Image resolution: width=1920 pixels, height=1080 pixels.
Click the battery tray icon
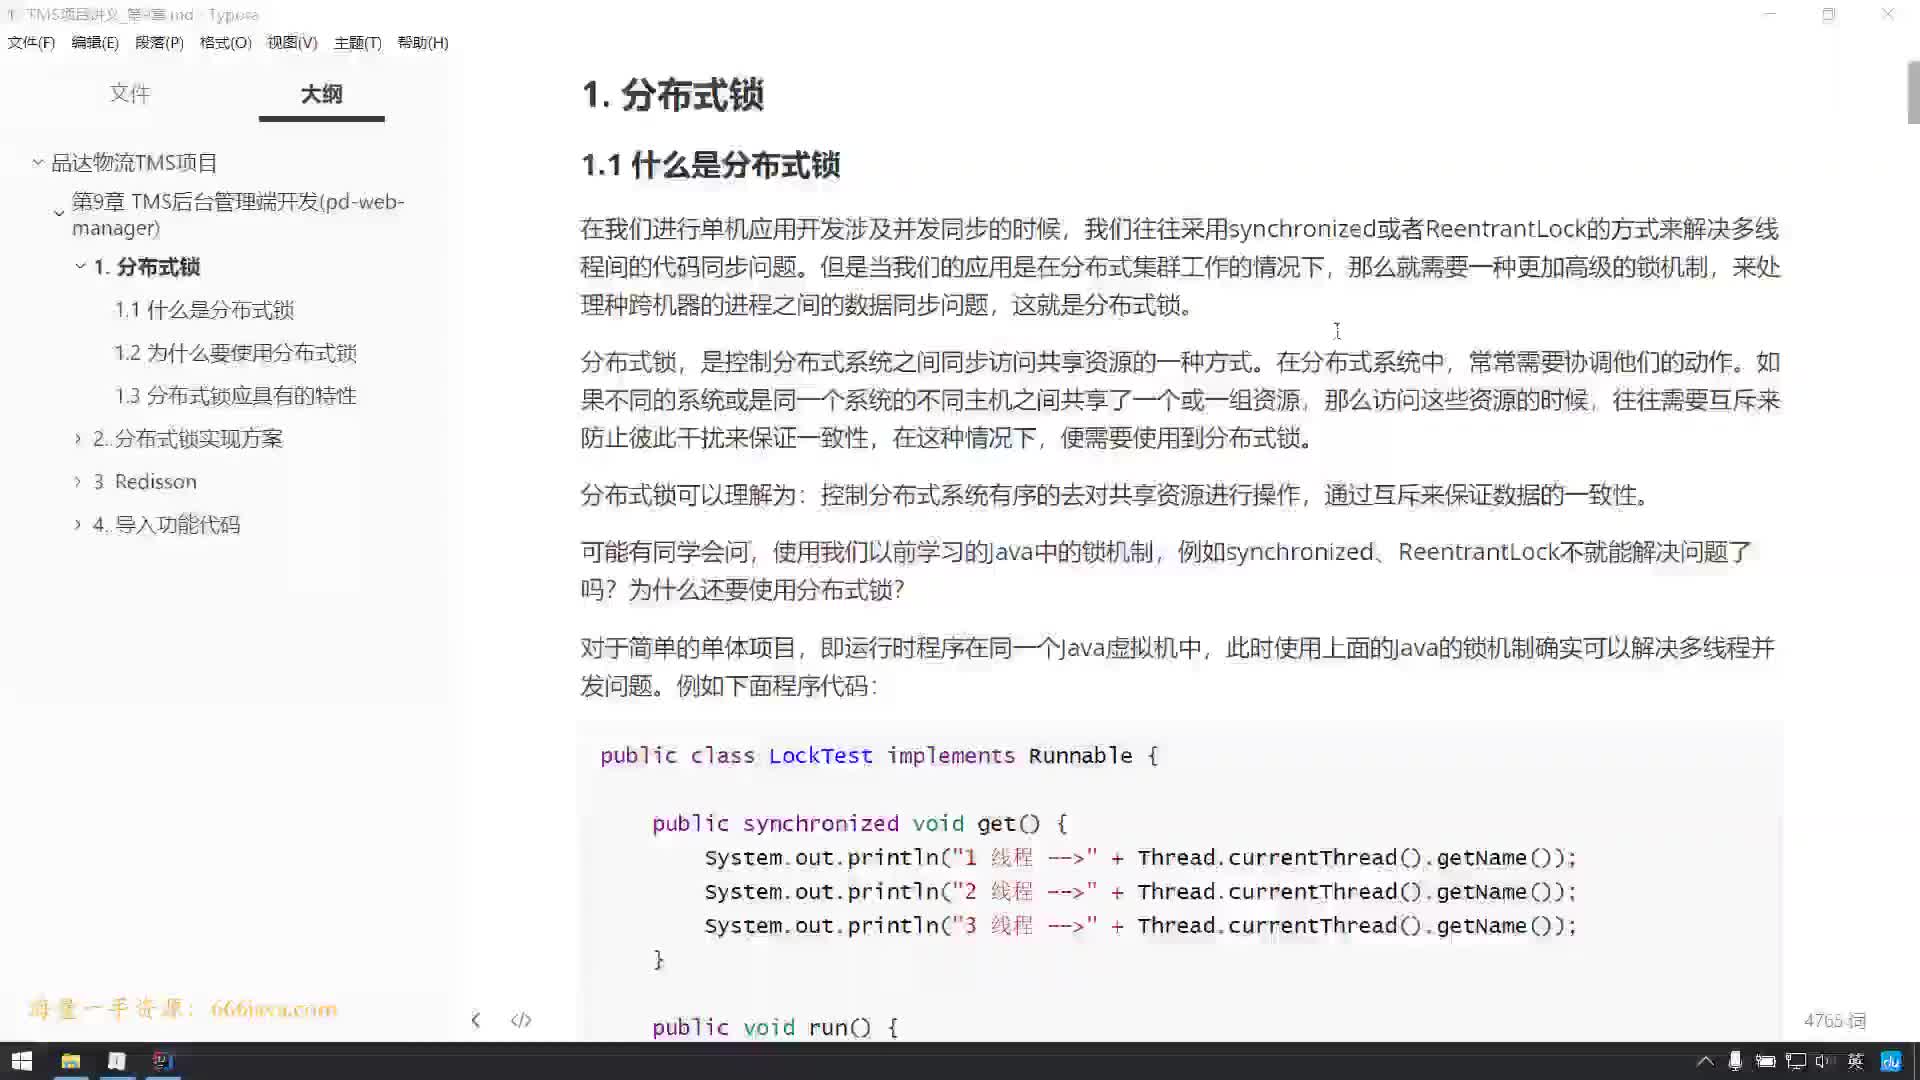click(x=1765, y=1061)
